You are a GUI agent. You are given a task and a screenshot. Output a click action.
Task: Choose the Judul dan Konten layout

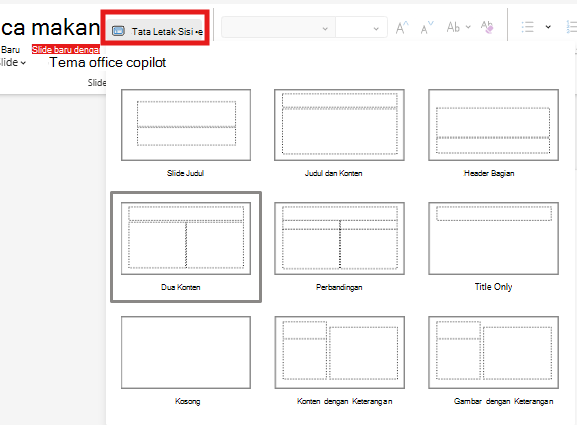coord(339,125)
